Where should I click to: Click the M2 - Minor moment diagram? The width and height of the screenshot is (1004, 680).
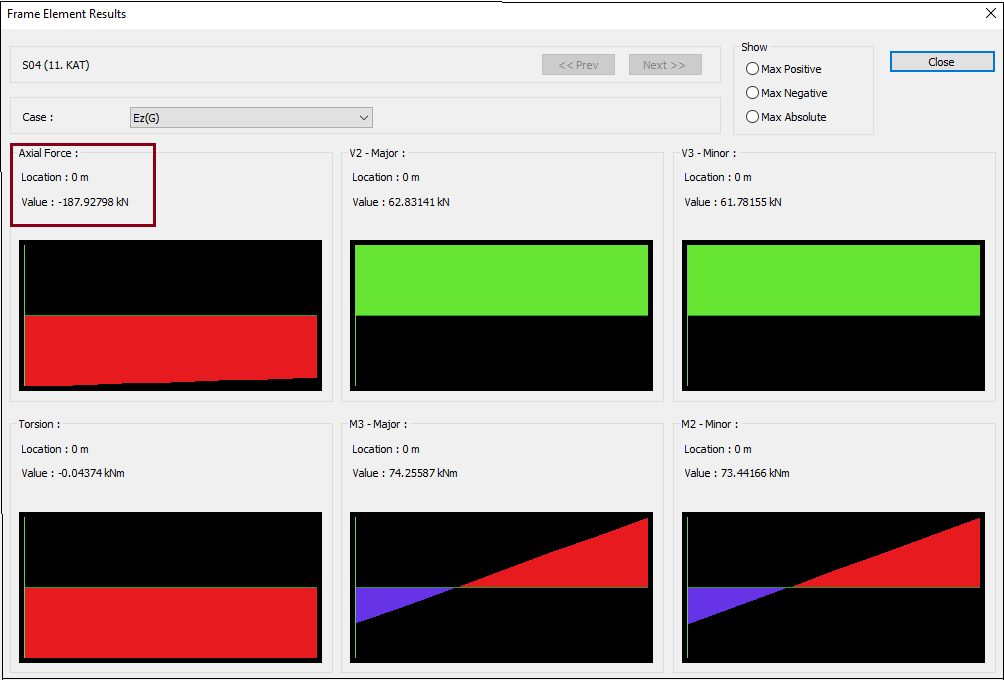pos(833,587)
